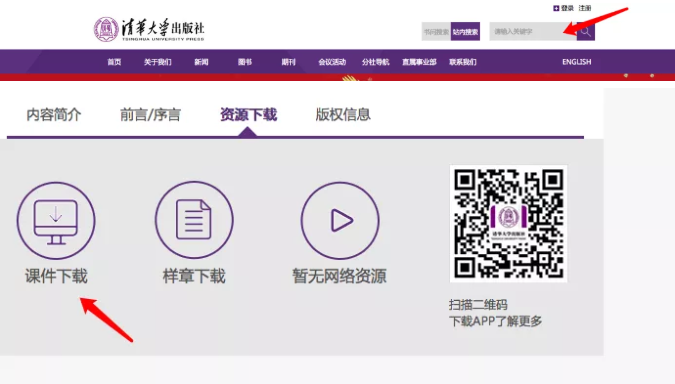Select the 书问搜索 search mode
The width and height of the screenshot is (675, 384).
(436, 31)
